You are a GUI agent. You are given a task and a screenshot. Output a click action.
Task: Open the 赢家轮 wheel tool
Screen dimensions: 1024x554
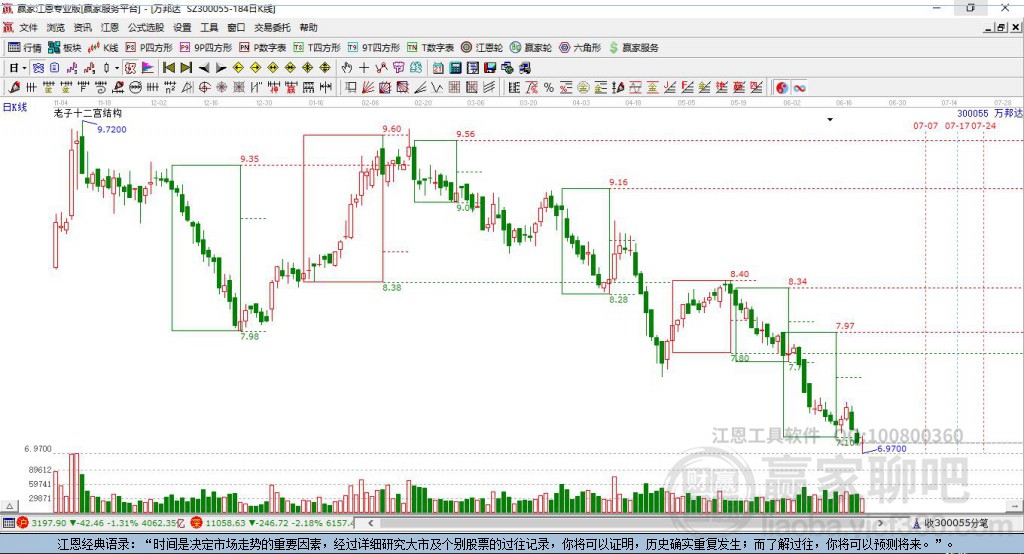[x=531, y=48]
